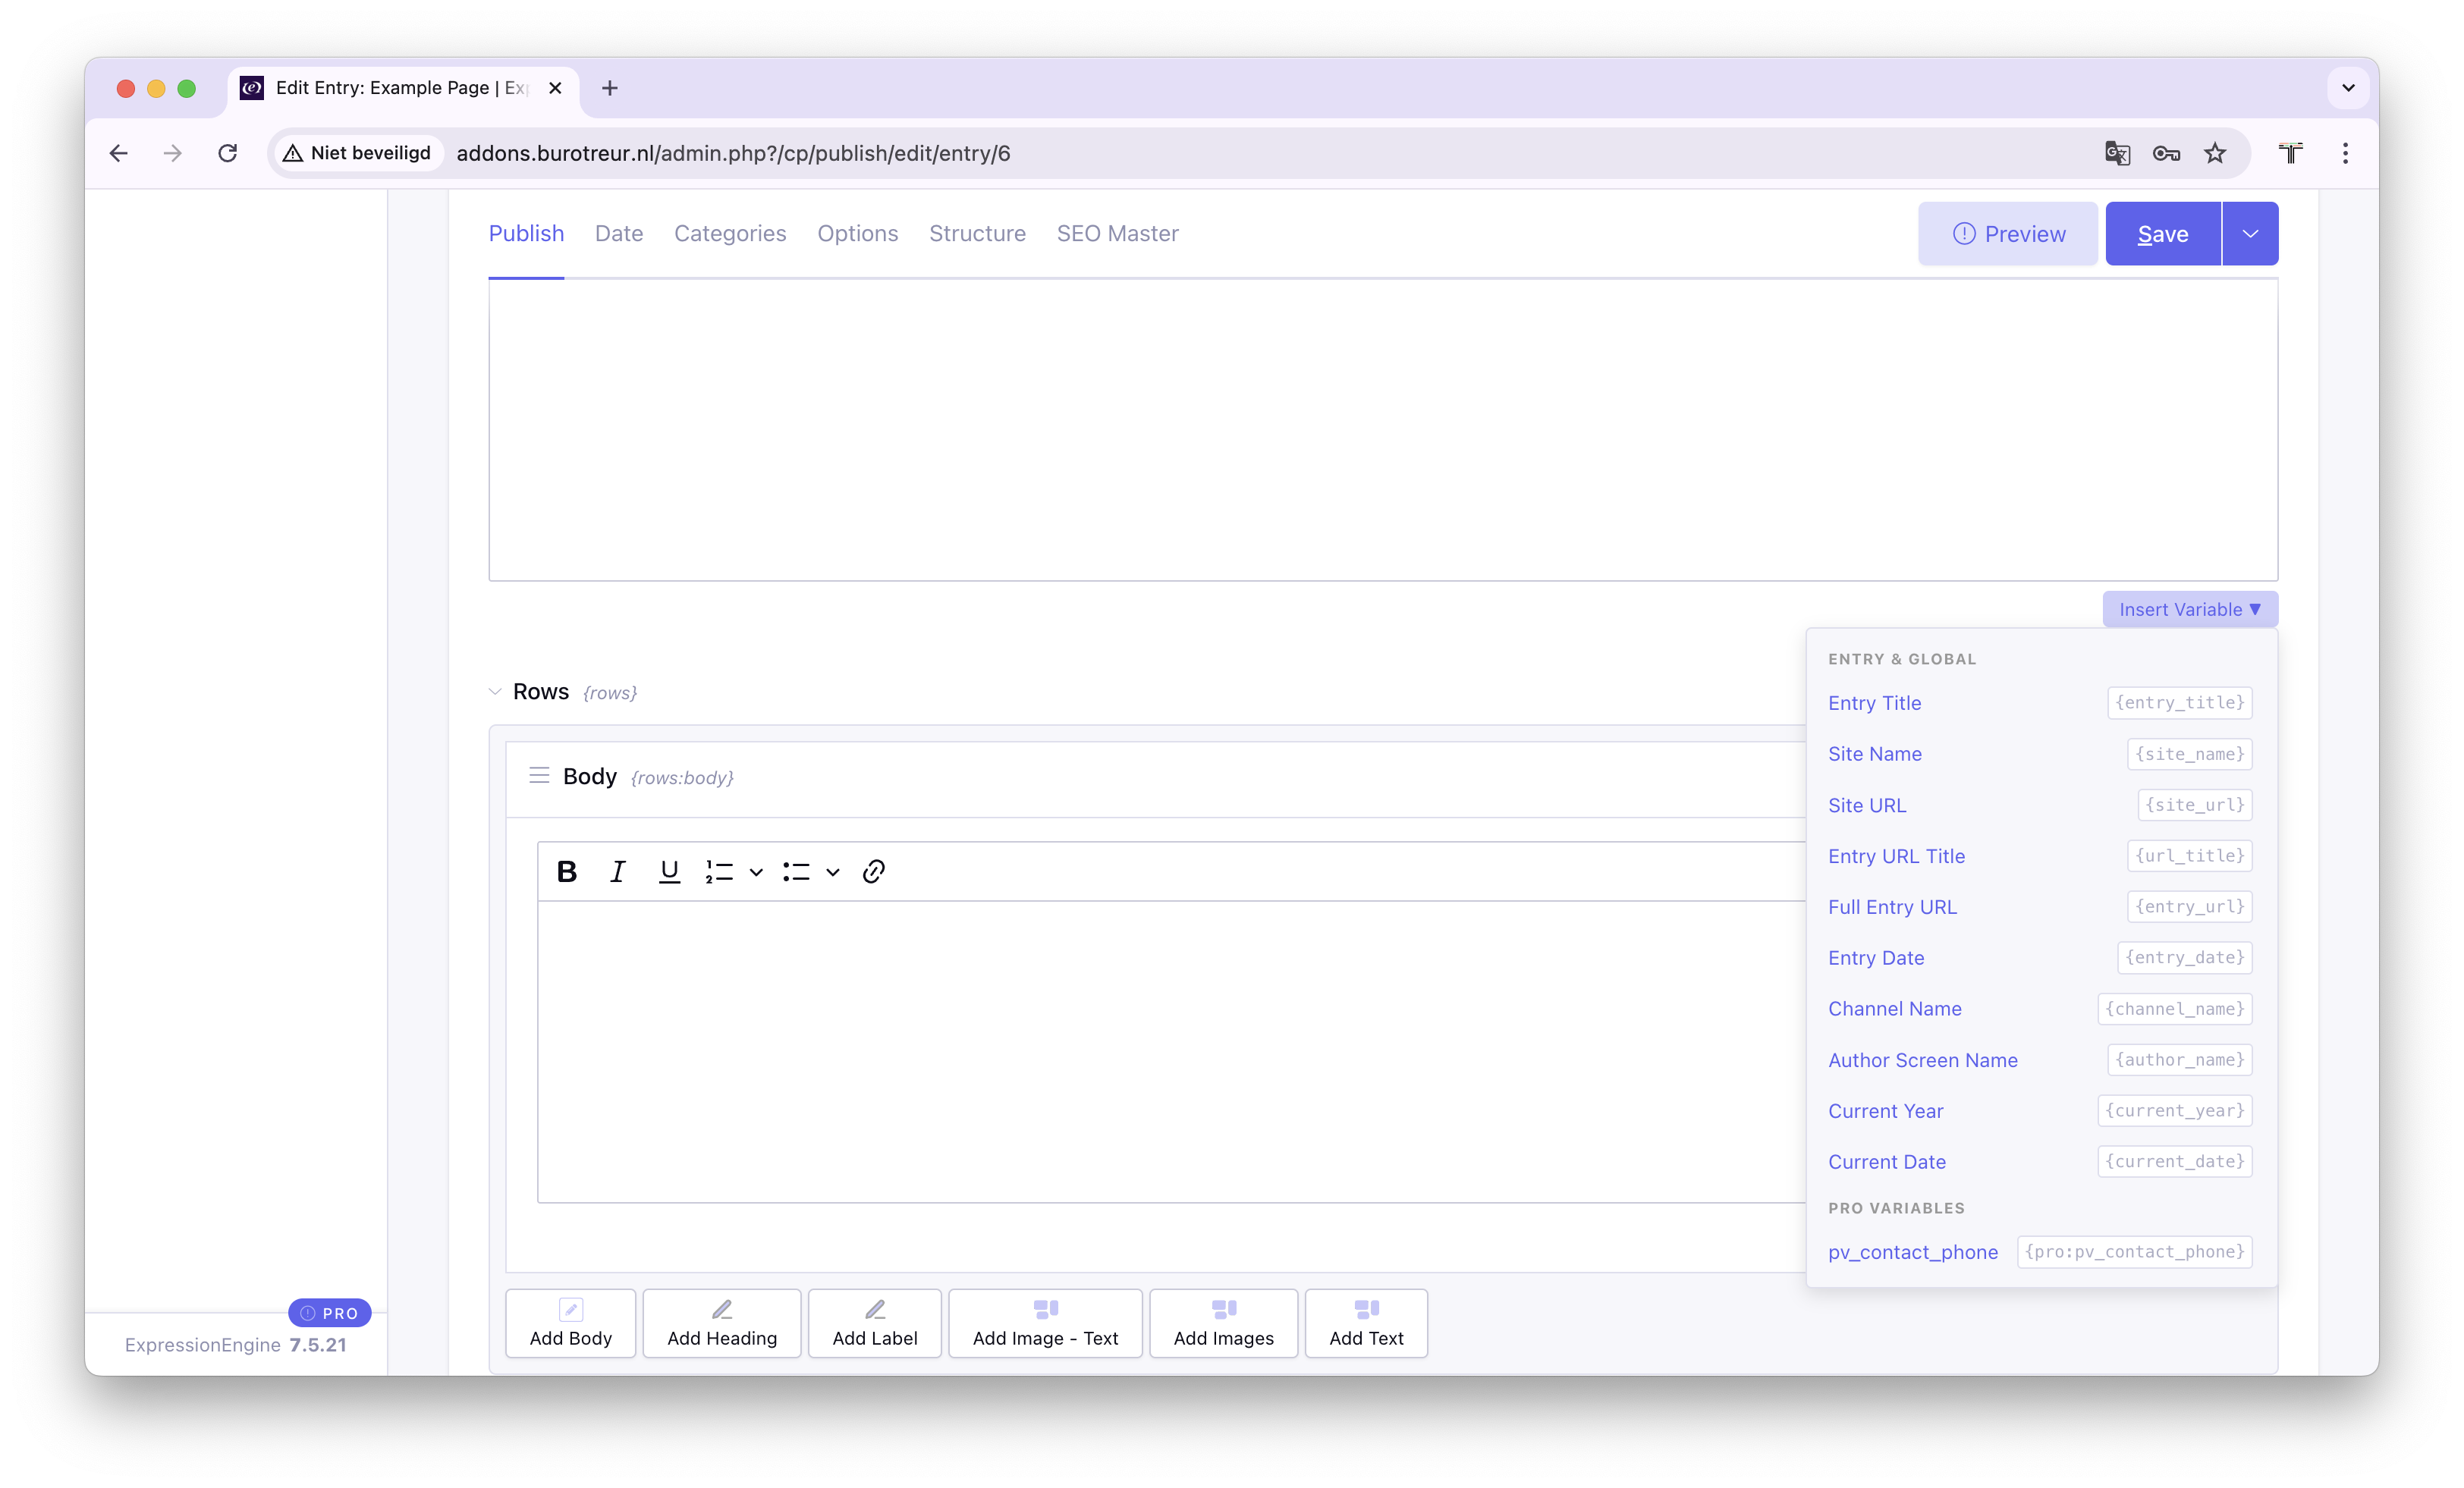The width and height of the screenshot is (2464, 1488).
Task: Click the underline formatting icon
Action: tap(669, 872)
